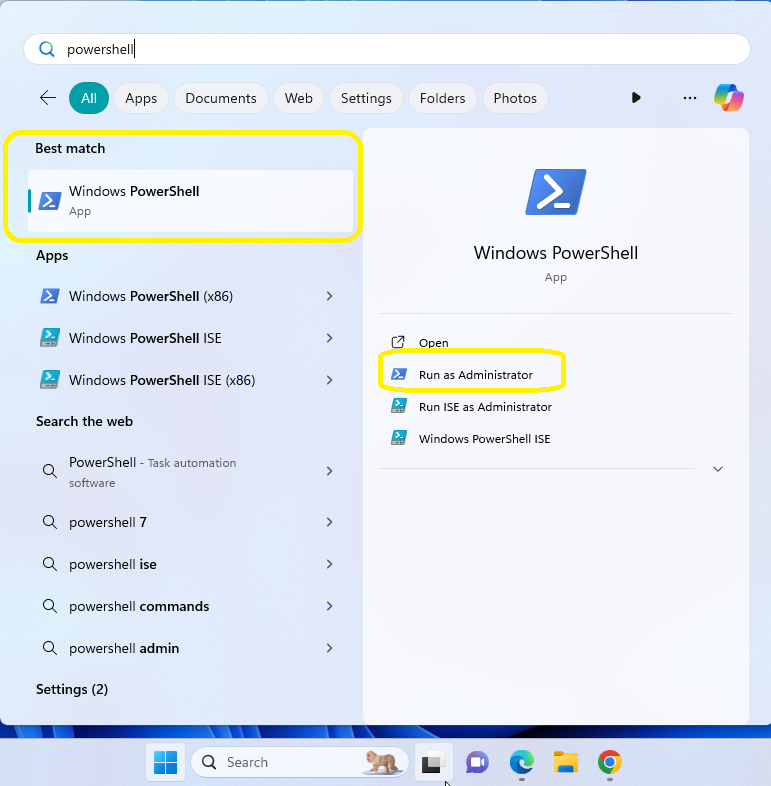Expand the powershell admin suggestion chevron

pos(329,648)
